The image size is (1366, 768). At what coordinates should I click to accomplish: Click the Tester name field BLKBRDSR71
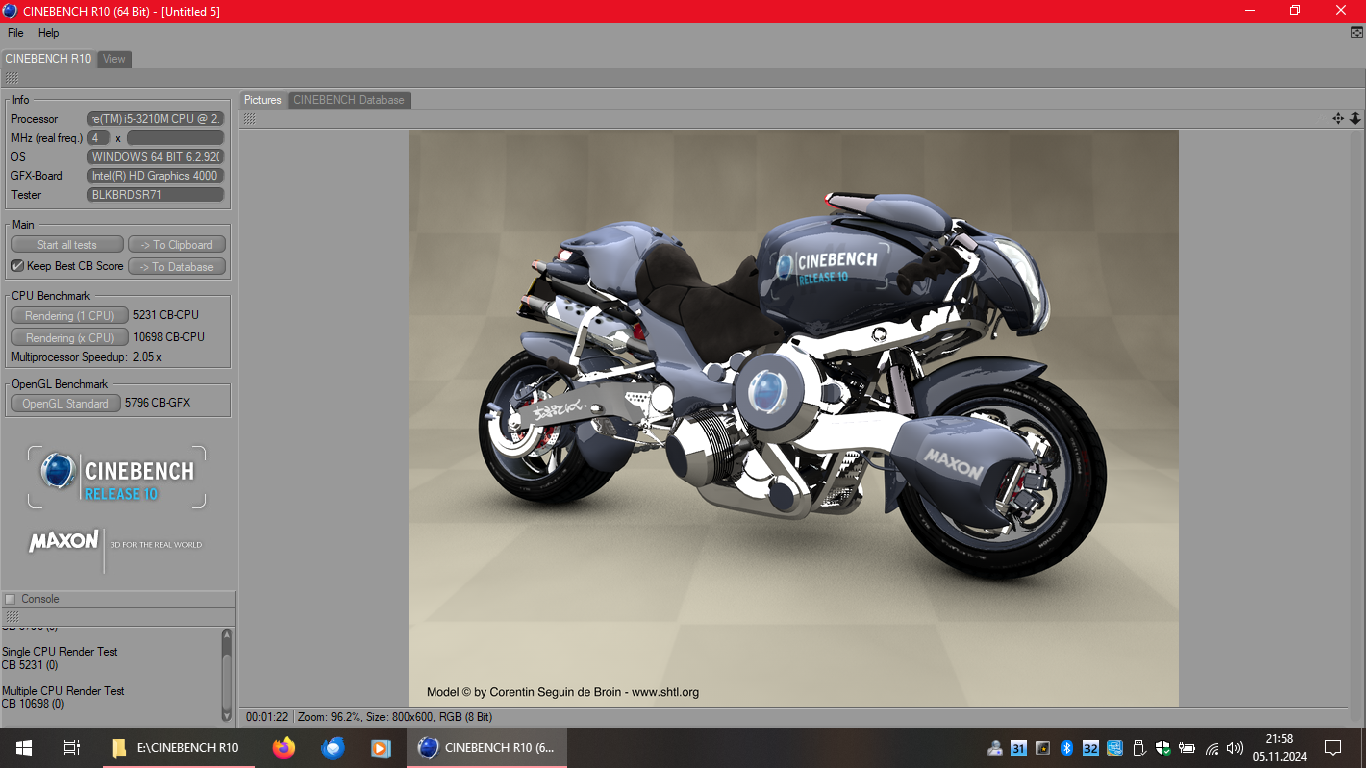click(155, 195)
